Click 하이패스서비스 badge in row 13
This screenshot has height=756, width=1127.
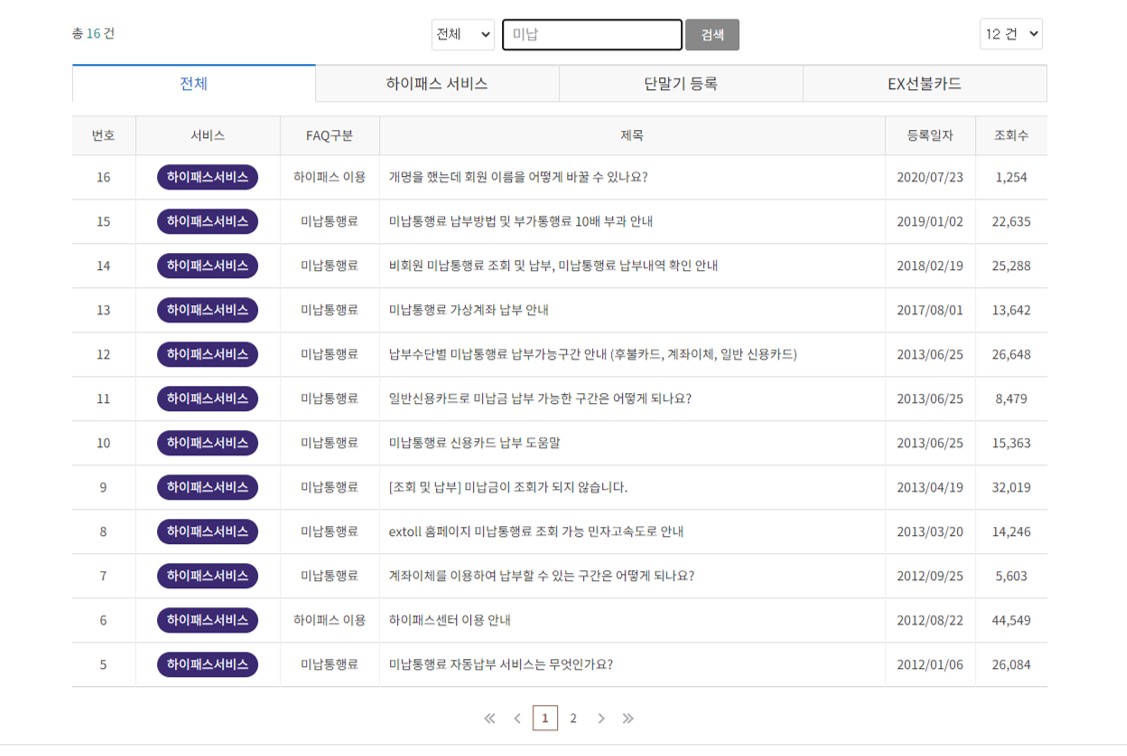coord(208,310)
